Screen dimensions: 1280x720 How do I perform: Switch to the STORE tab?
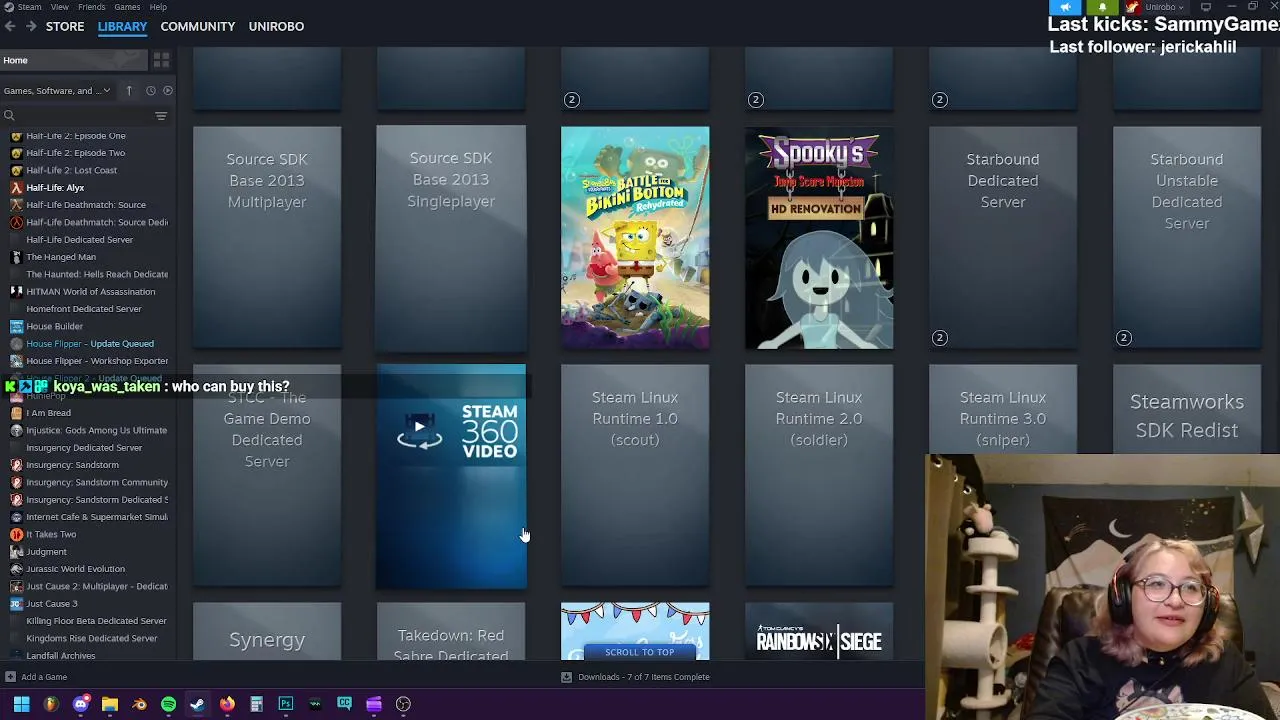click(x=65, y=26)
